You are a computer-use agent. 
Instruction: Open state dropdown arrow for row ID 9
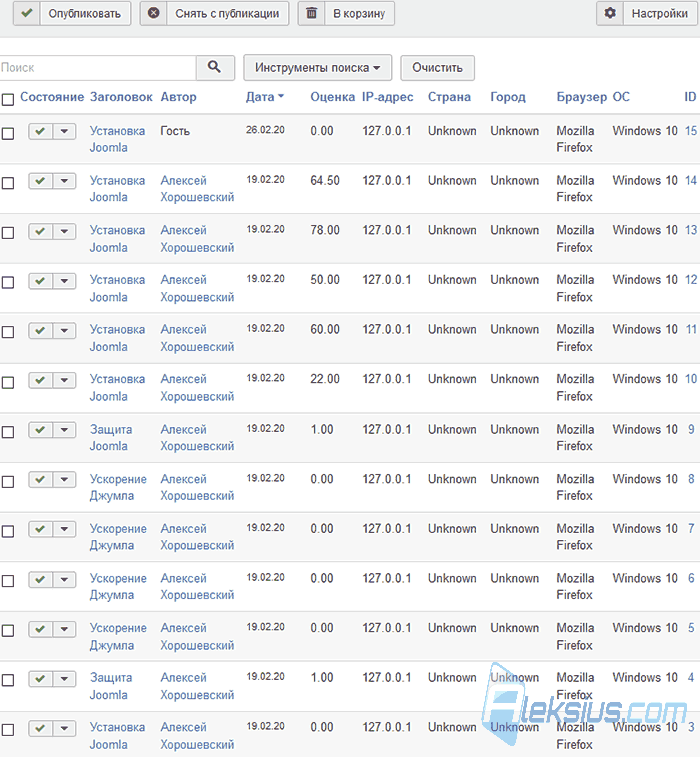pos(64,430)
